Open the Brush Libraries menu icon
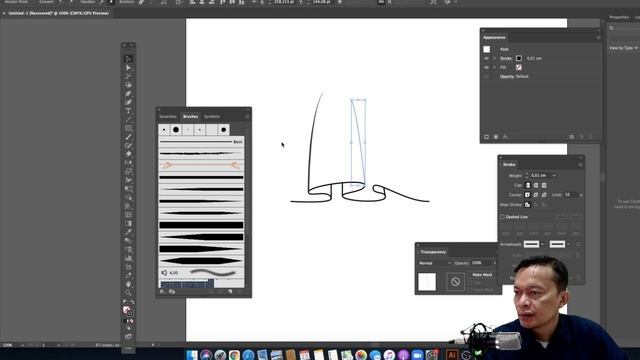 point(162,291)
